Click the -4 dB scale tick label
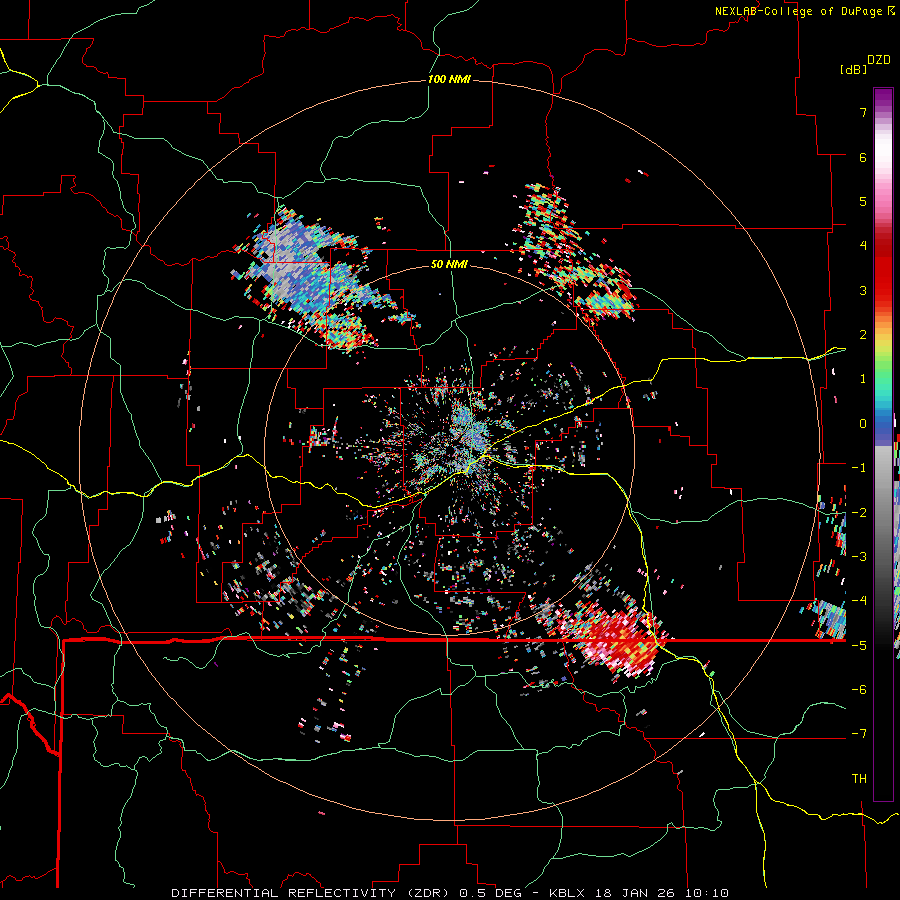This screenshot has width=900, height=900. pos(859,601)
